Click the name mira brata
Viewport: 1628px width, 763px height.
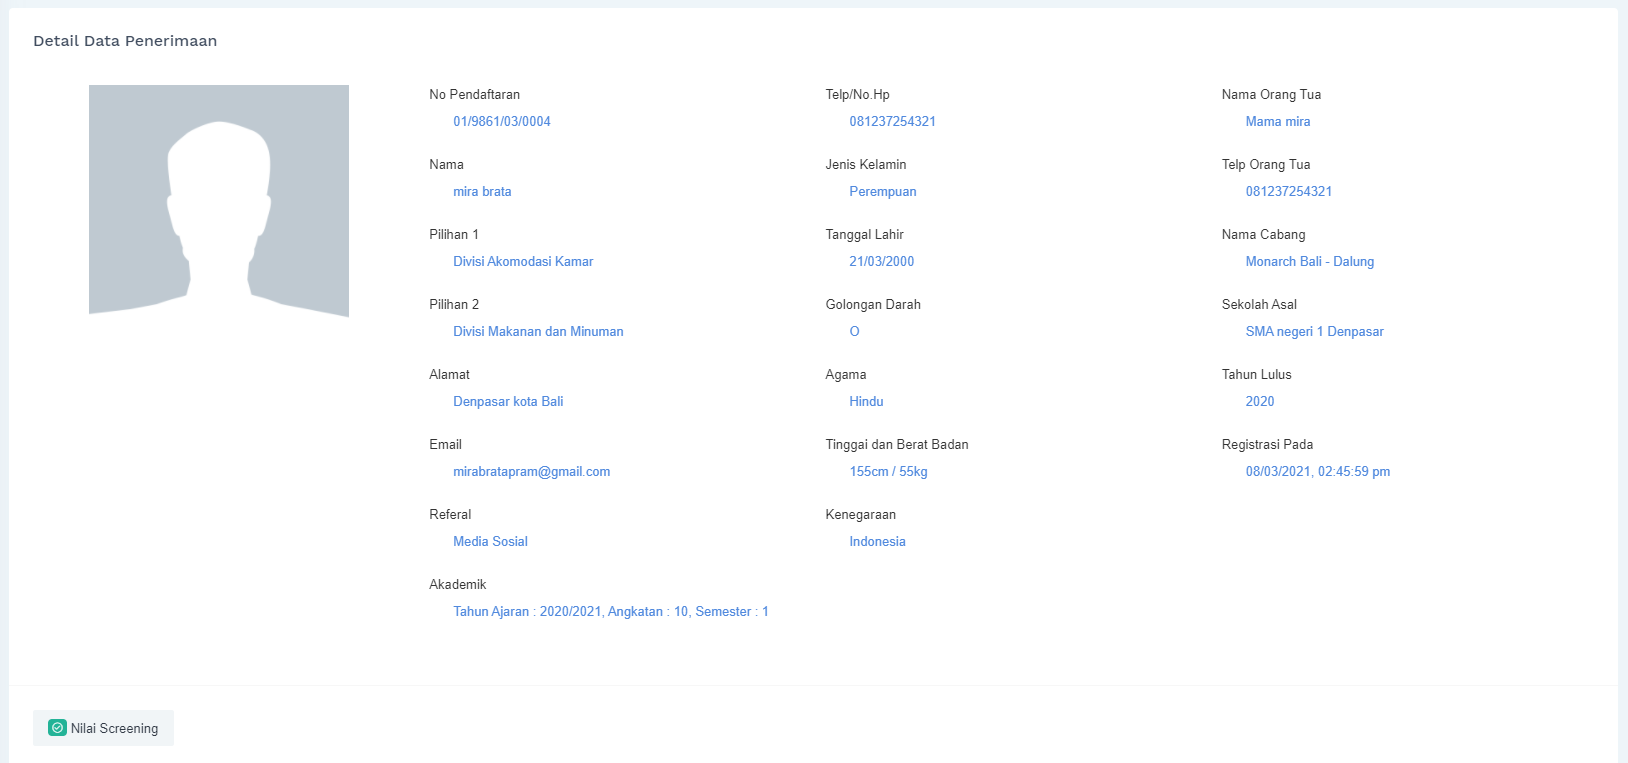pos(482,191)
